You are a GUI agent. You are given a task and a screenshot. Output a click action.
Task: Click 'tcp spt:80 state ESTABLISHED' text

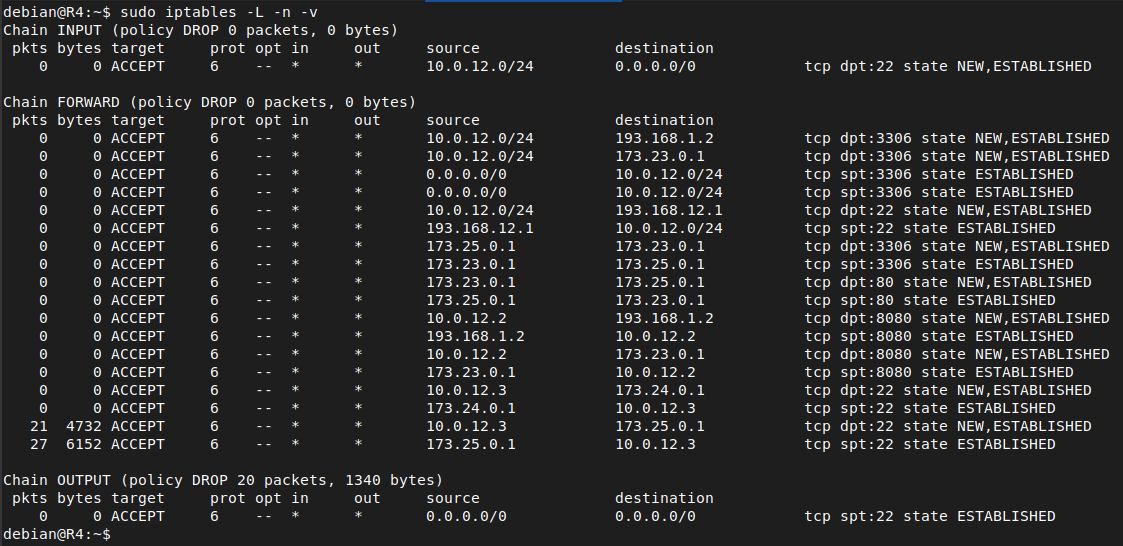pos(930,300)
